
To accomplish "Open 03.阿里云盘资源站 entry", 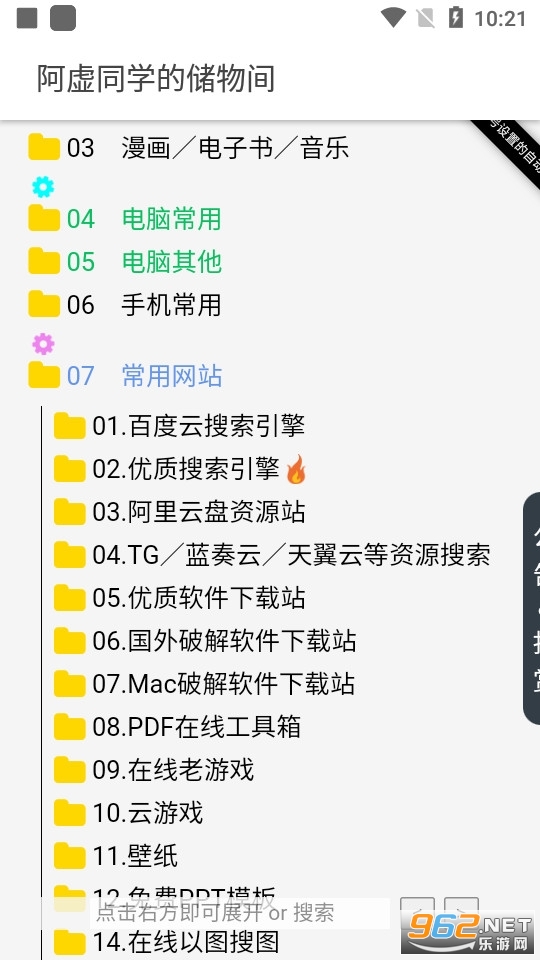I will coord(179,512).
